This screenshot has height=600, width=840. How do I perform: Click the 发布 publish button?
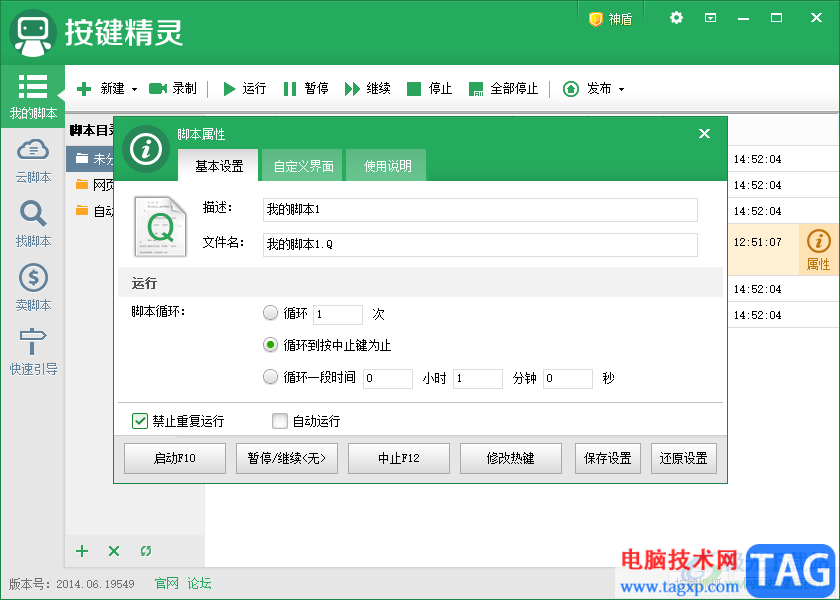(x=587, y=88)
